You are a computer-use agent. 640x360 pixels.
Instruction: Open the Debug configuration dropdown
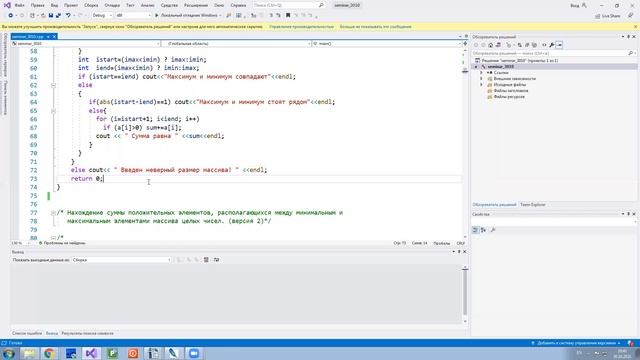102,16
